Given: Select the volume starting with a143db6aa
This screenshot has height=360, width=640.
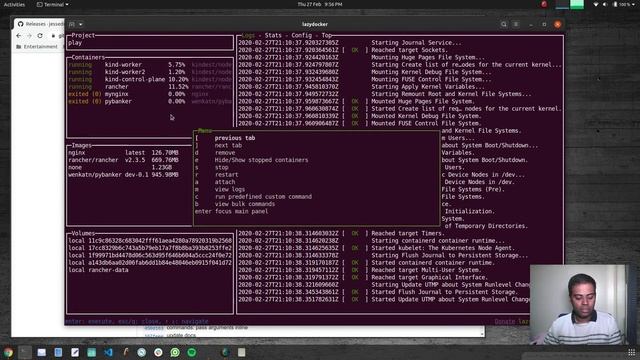Looking at the screenshot, I should pos(150,262).
